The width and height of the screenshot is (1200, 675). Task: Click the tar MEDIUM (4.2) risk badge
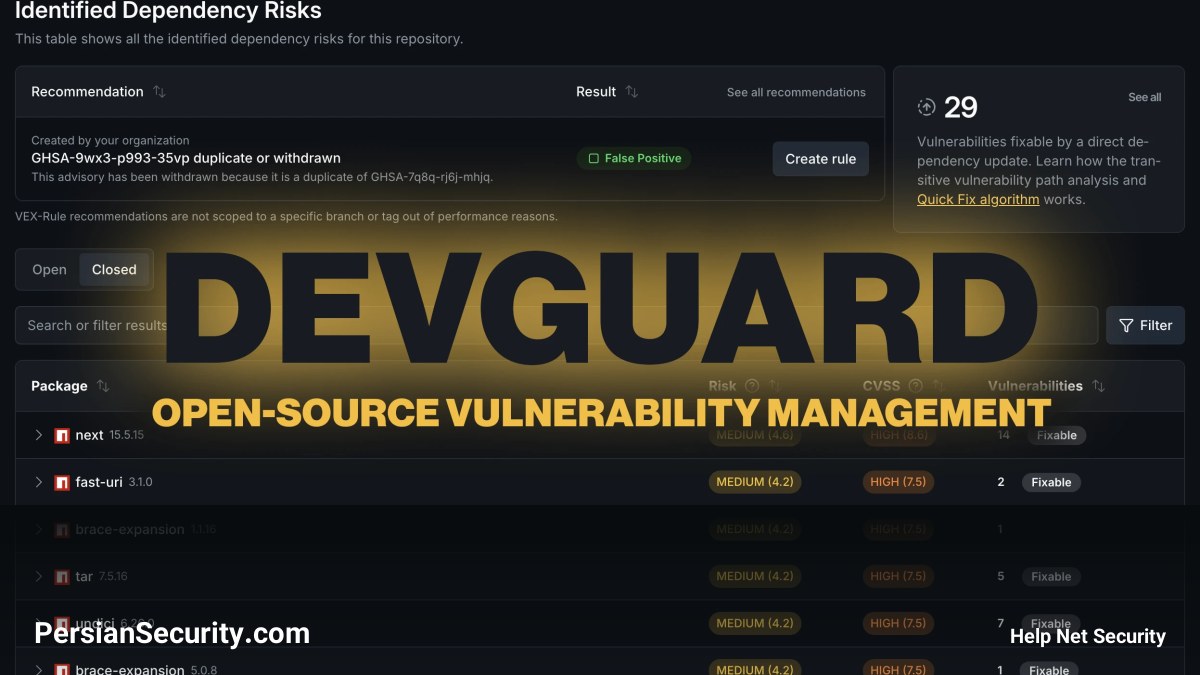755,576
